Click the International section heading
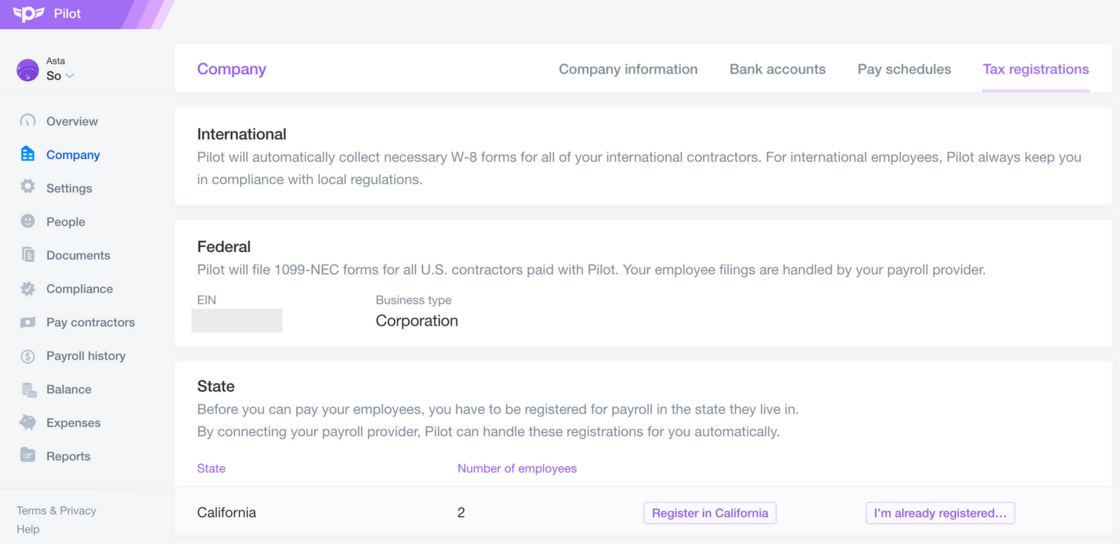Image resolution: width=1120 pixels, height=544 pixels. click(241, 134)
